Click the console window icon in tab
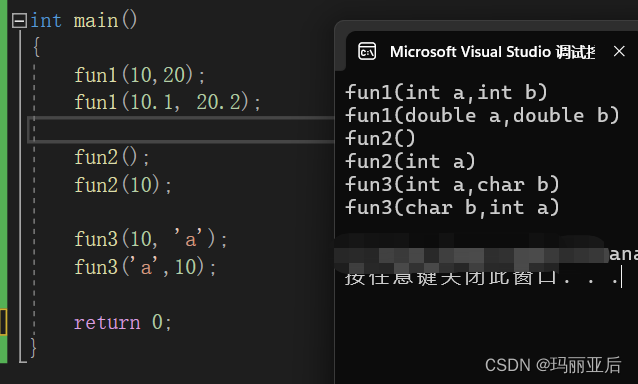Viewport: 638px width, 384px height. pos(367,52)
